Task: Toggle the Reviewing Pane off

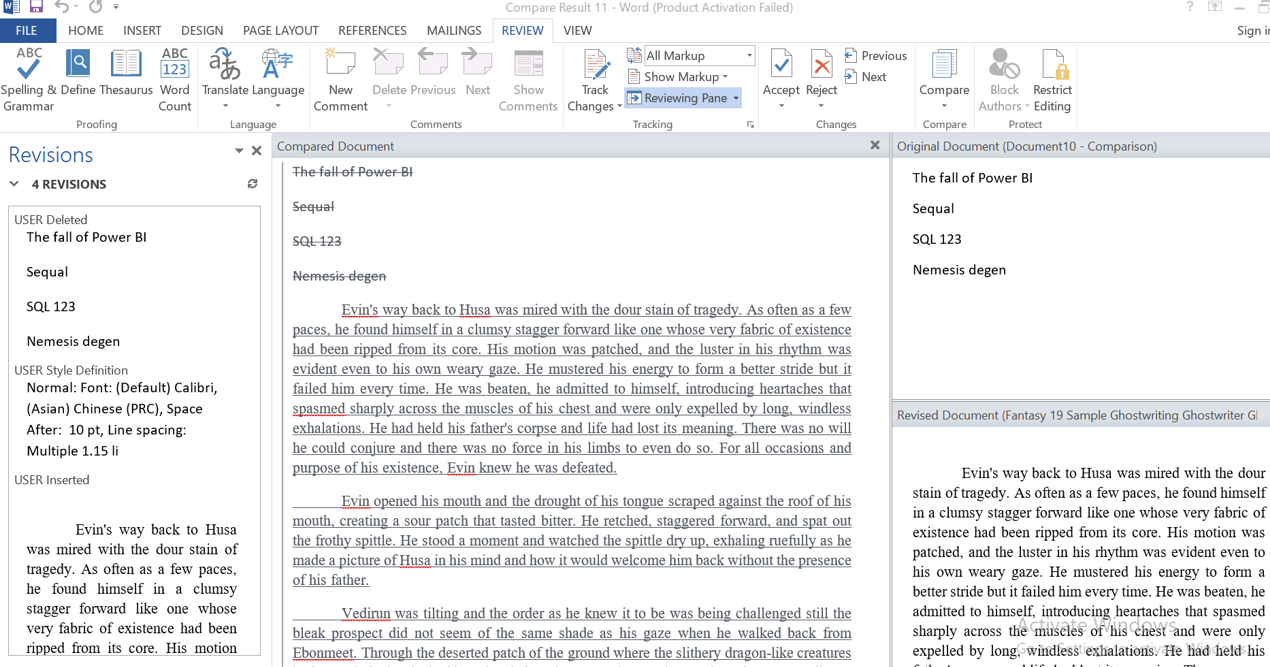Action: click(683, 97)
